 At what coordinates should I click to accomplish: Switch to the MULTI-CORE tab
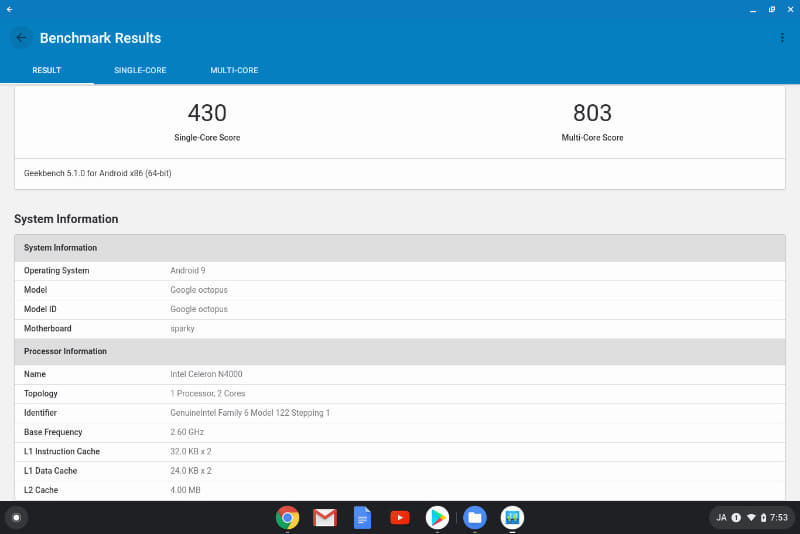pyautogui.click(x=234, y=70)
